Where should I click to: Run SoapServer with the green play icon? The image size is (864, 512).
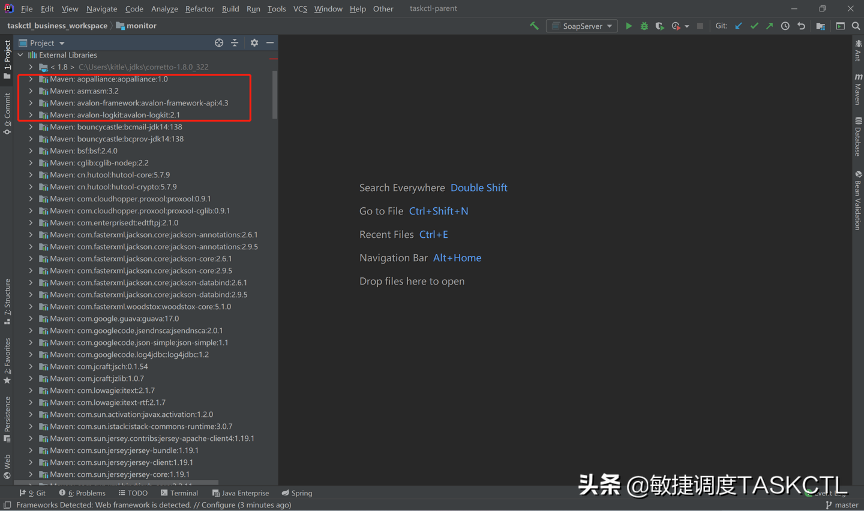(629, 26)
